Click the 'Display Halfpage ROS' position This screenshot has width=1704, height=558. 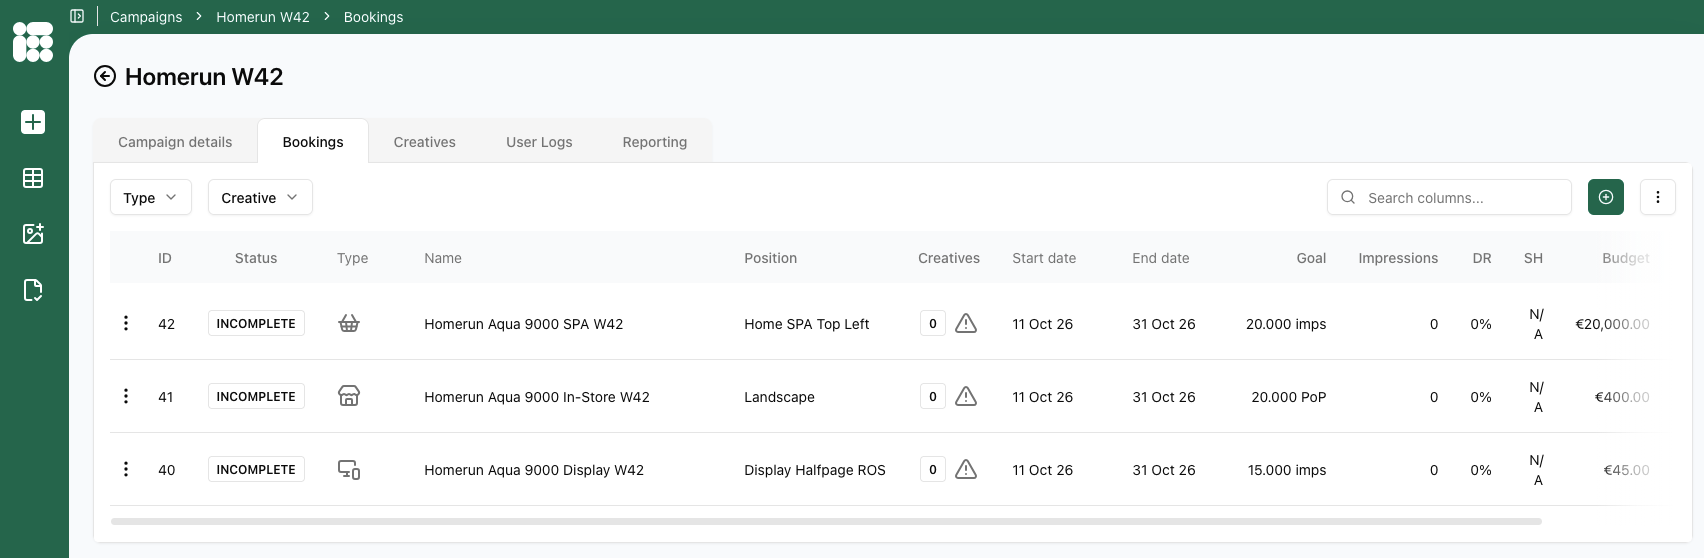click(x=815, y=470)
